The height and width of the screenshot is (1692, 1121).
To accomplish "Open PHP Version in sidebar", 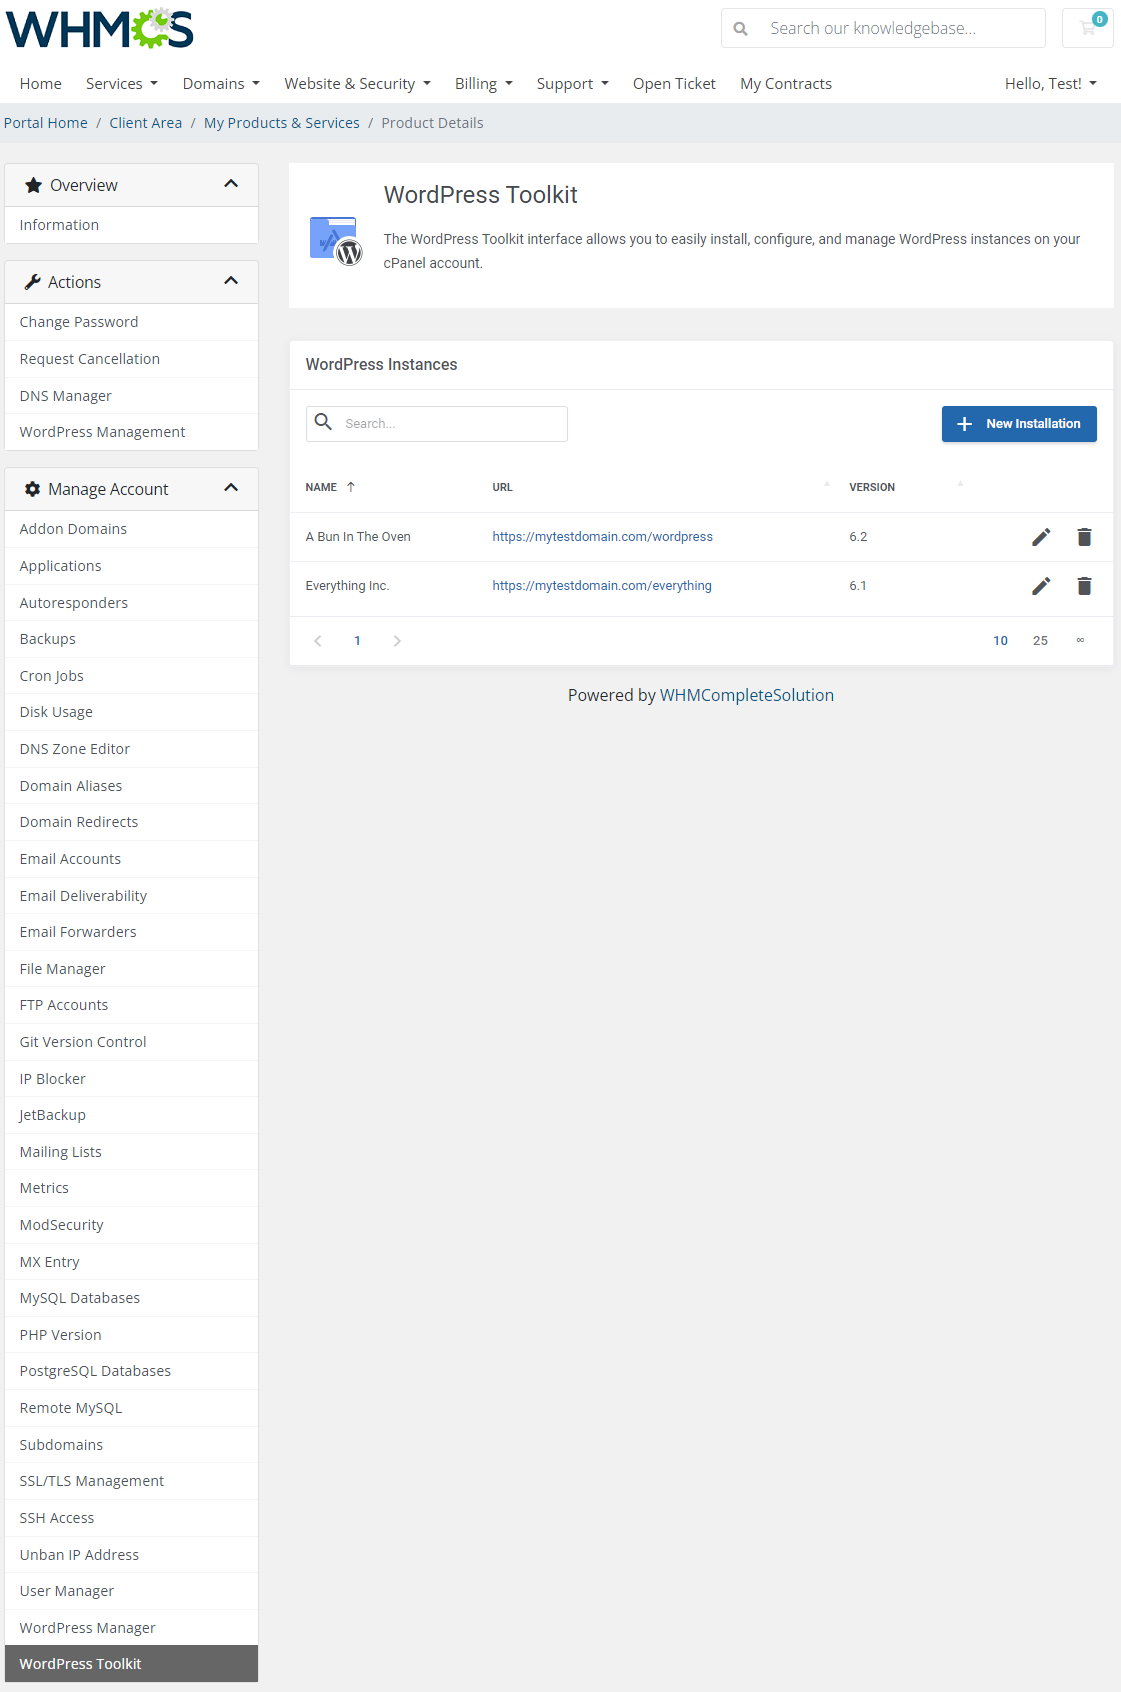I will (131, 1335).
